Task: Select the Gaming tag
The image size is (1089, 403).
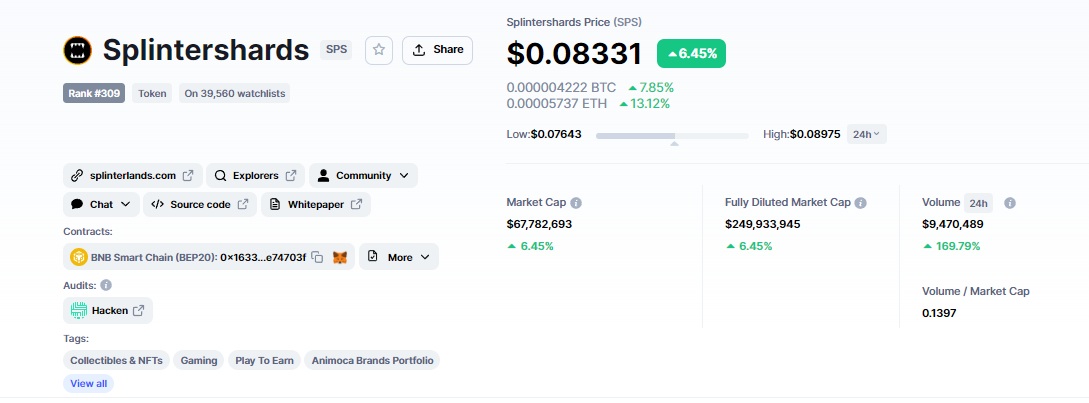Action: pos(199,361)
